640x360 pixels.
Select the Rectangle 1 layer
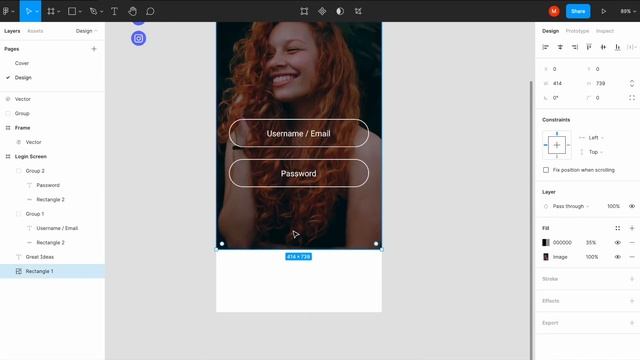click(x=52, y=271)
